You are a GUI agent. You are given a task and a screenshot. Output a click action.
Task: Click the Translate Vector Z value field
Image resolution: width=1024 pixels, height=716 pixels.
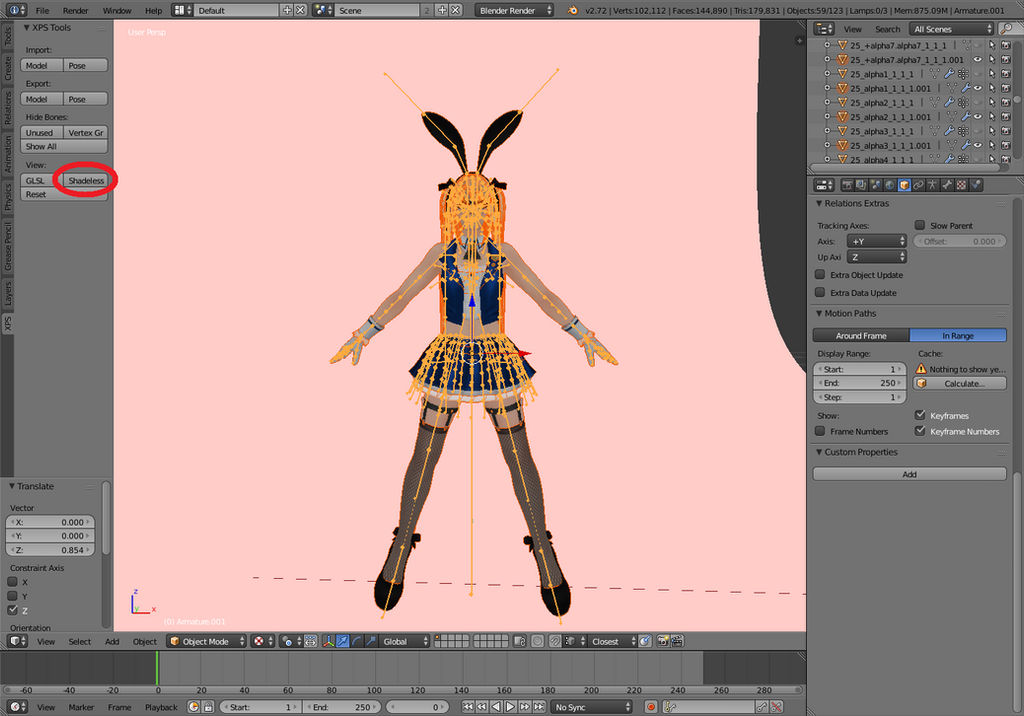coord(50,549)
